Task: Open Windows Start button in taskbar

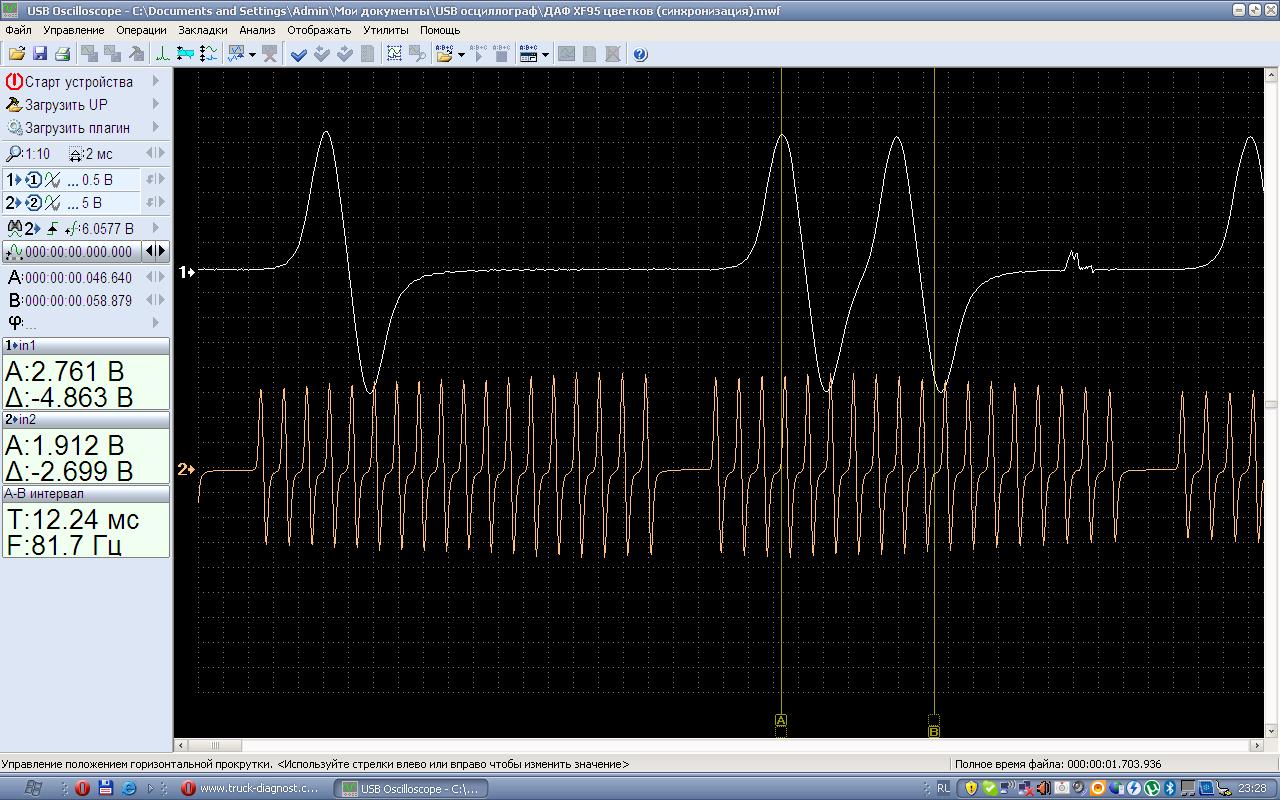Action: click(32, 788)
